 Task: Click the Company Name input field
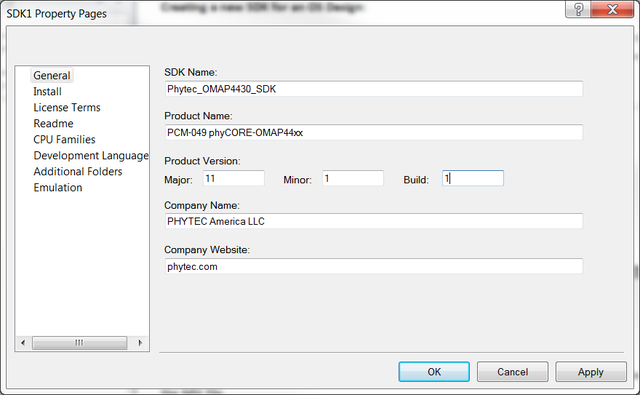(x=374, y=221)
